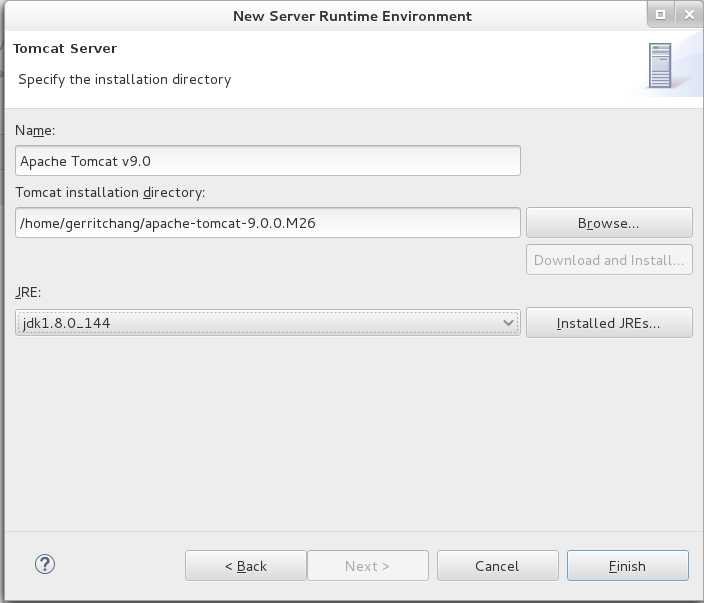Screen dimensions: 704x603
Task: Open the help question mark icon
Action: (45, 564)
